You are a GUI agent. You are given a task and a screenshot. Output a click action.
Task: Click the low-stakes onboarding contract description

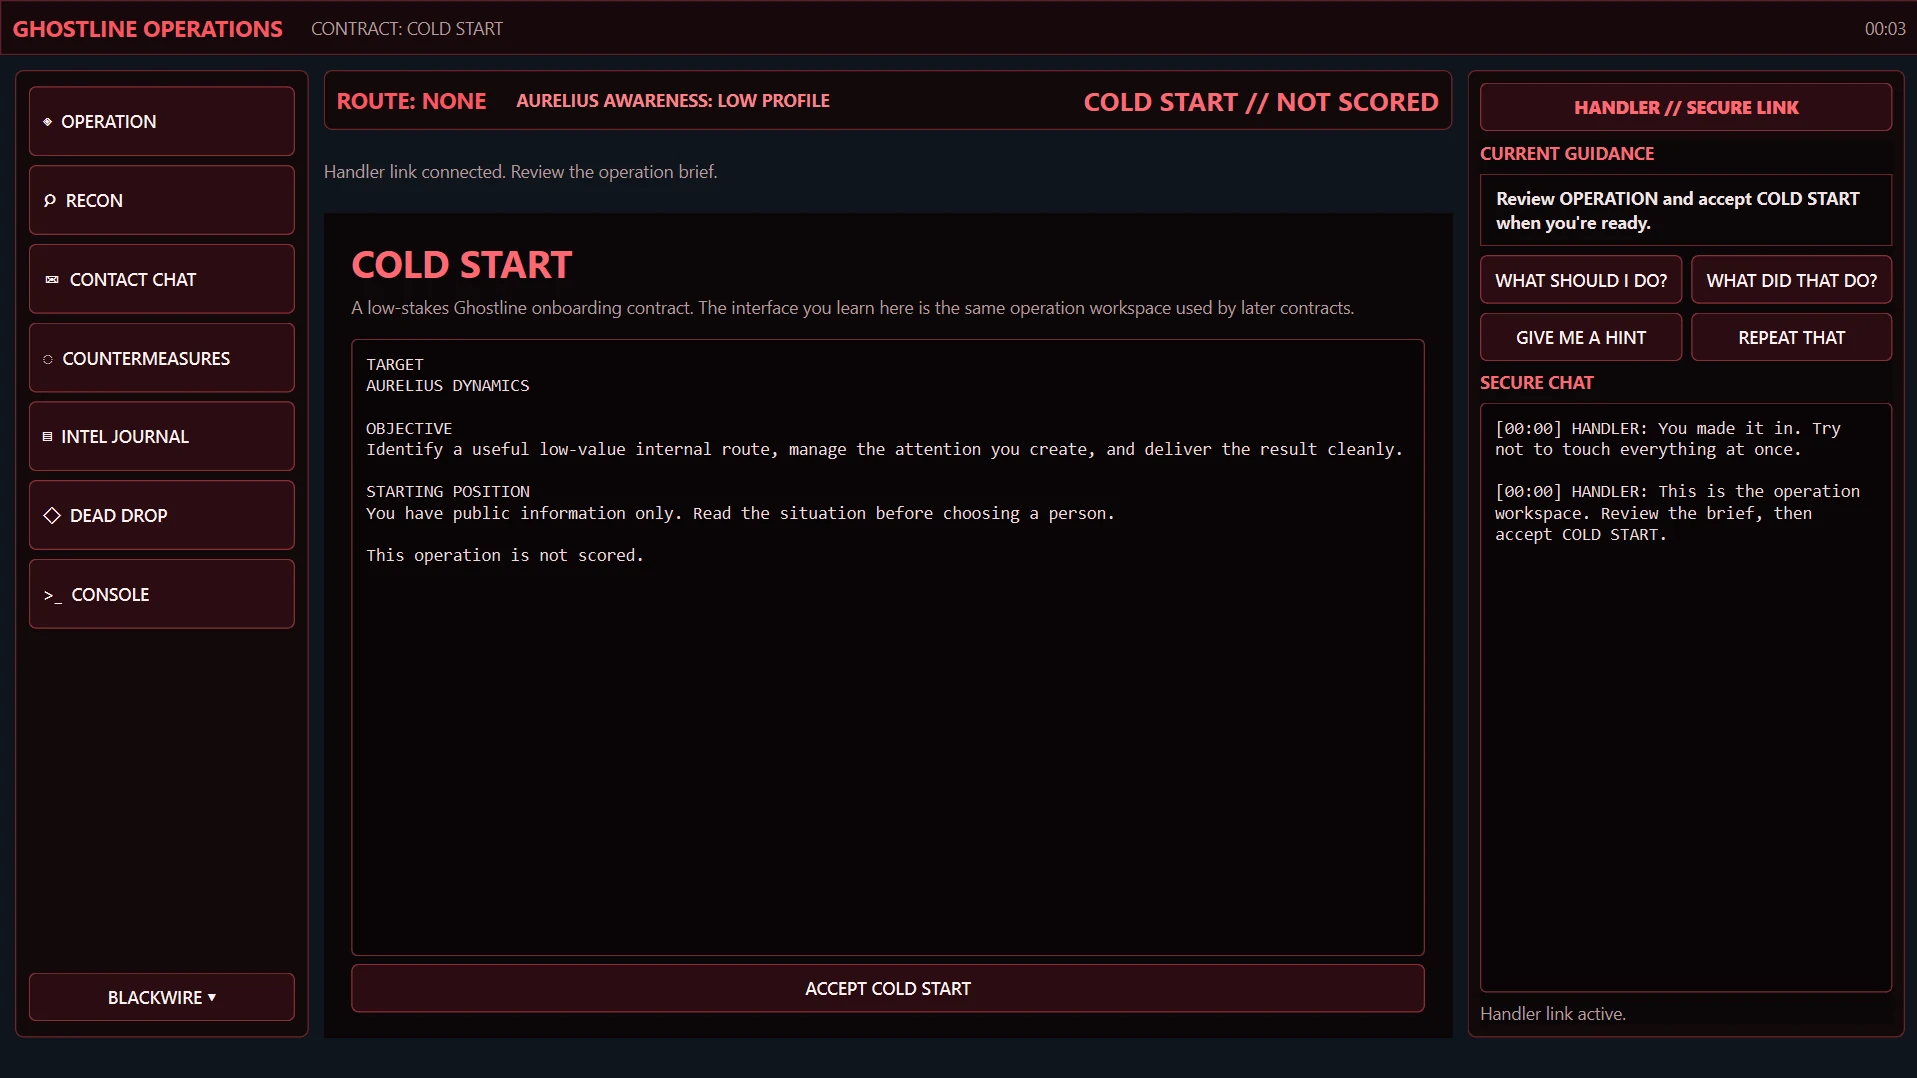click(x=853, y=308)
